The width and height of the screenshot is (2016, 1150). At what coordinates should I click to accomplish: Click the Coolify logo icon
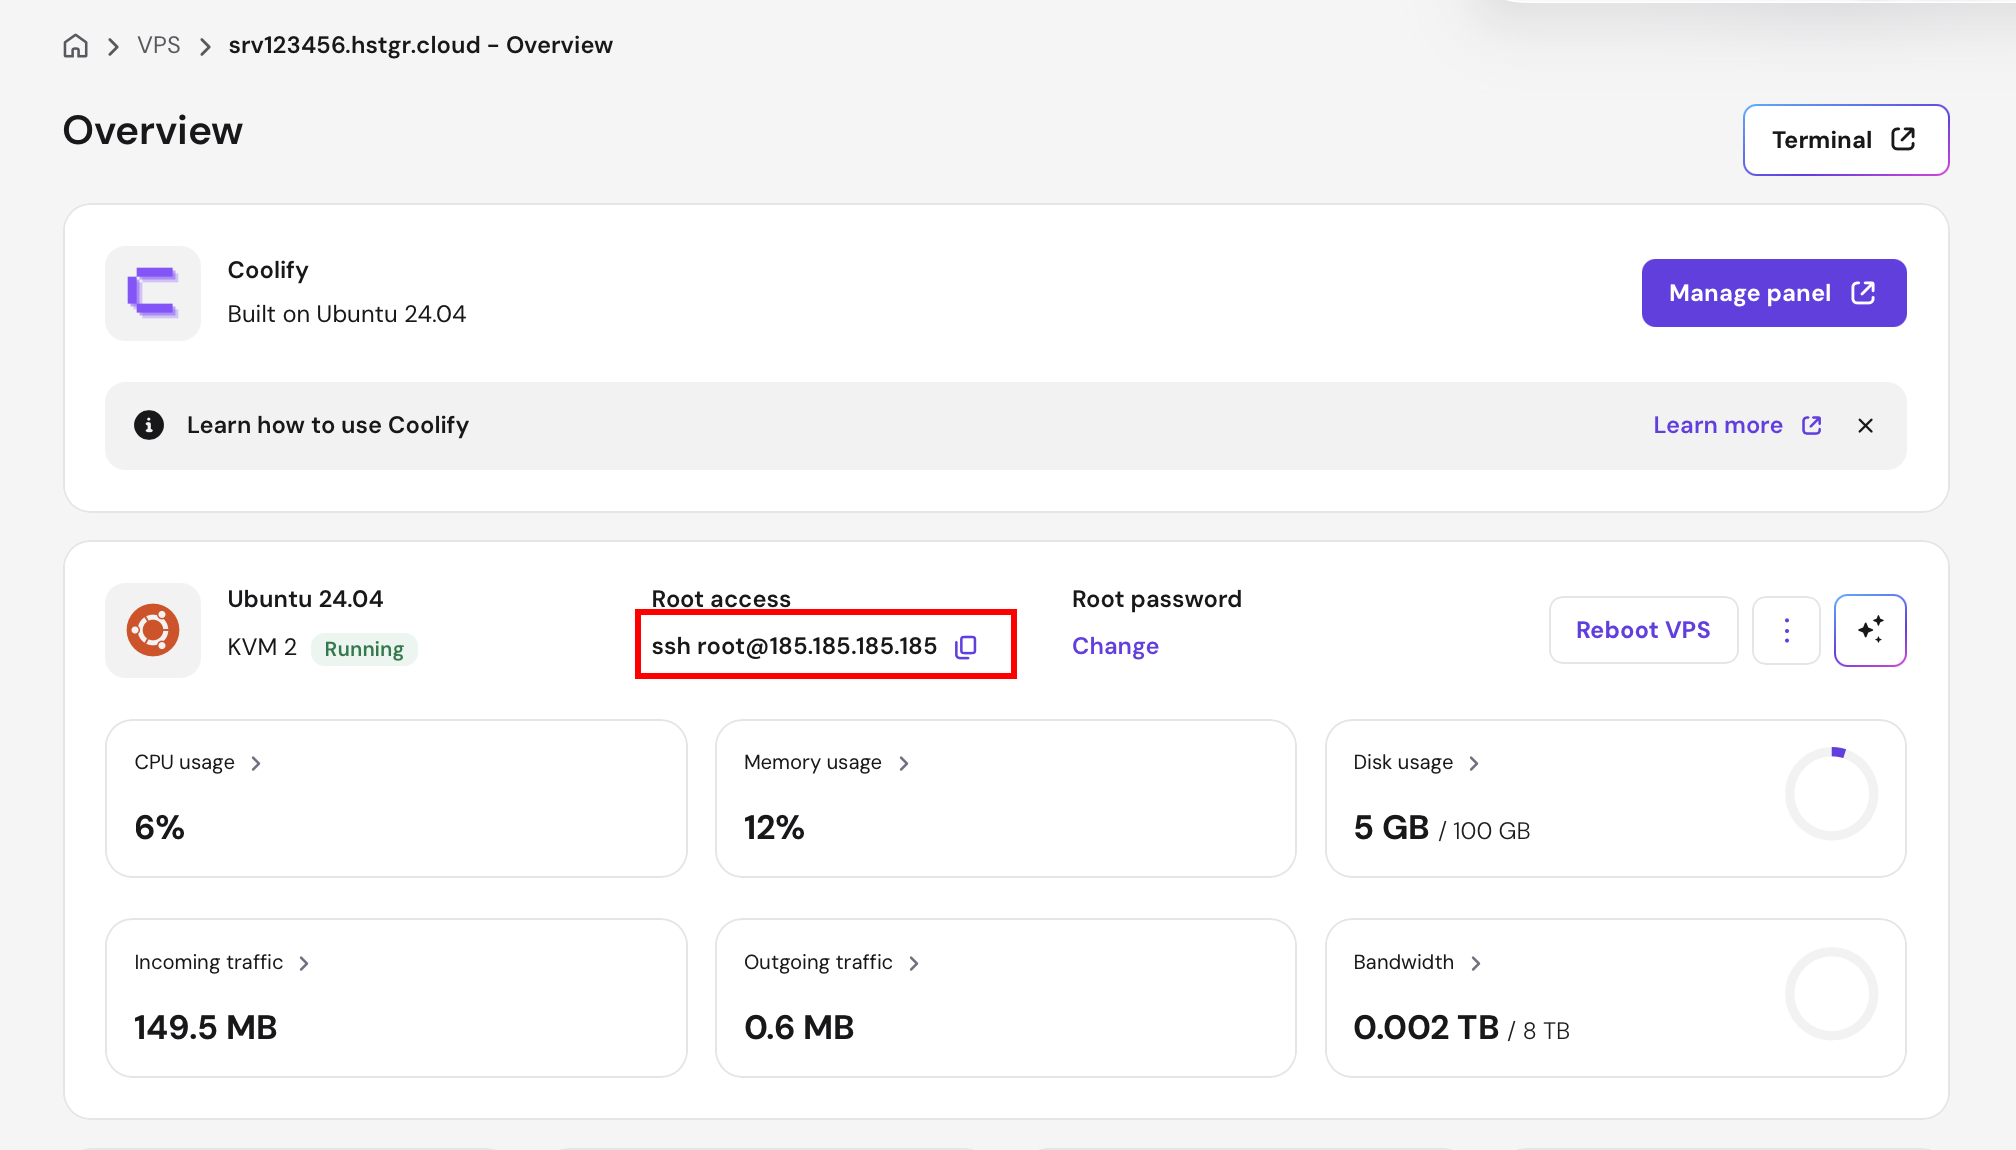click(x=153, y=293)
